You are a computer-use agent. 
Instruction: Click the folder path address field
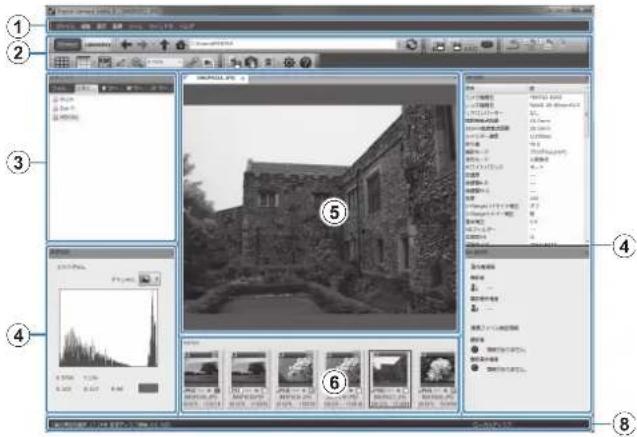pos(293,44)
